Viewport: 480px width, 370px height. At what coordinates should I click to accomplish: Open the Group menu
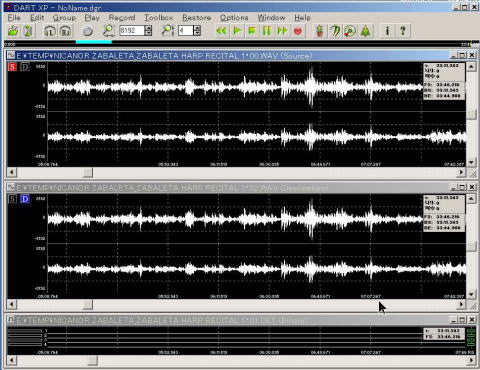[x=64, y=18]
